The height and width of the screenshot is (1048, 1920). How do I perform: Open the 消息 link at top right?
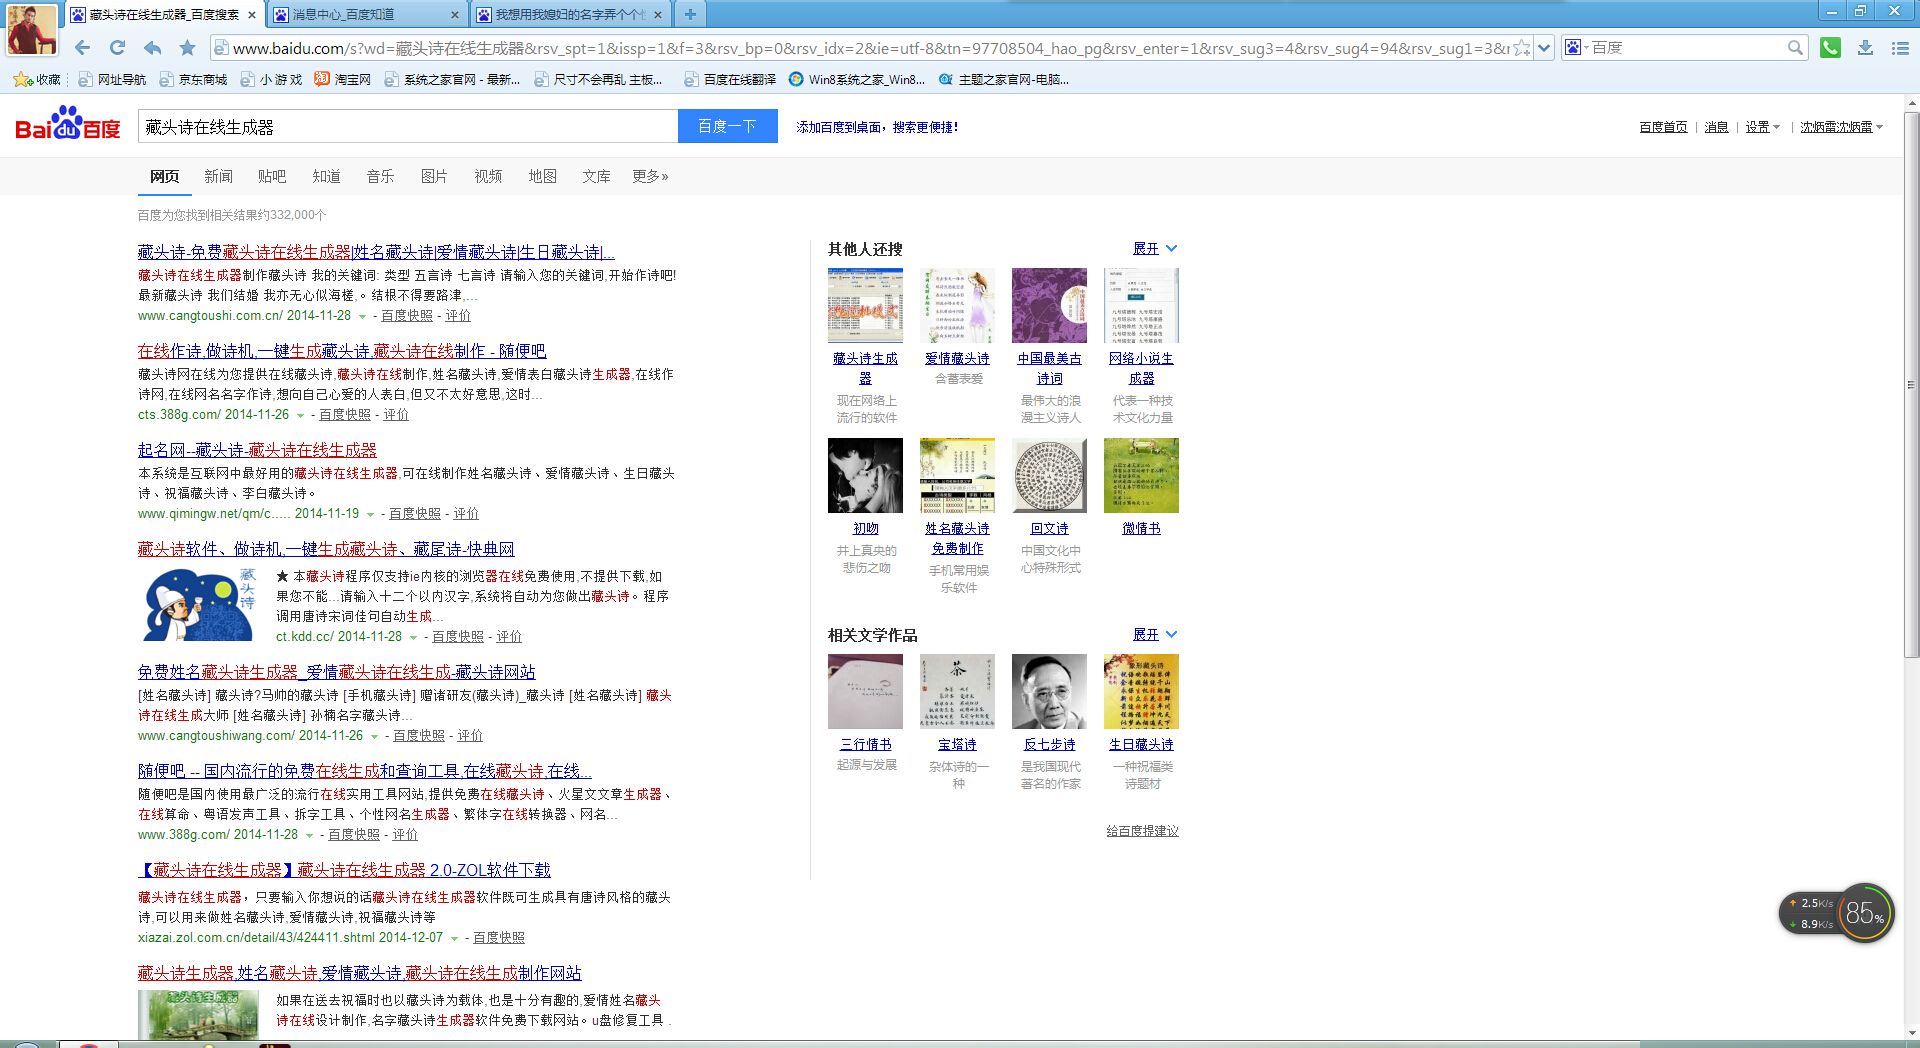[1716, 127]
